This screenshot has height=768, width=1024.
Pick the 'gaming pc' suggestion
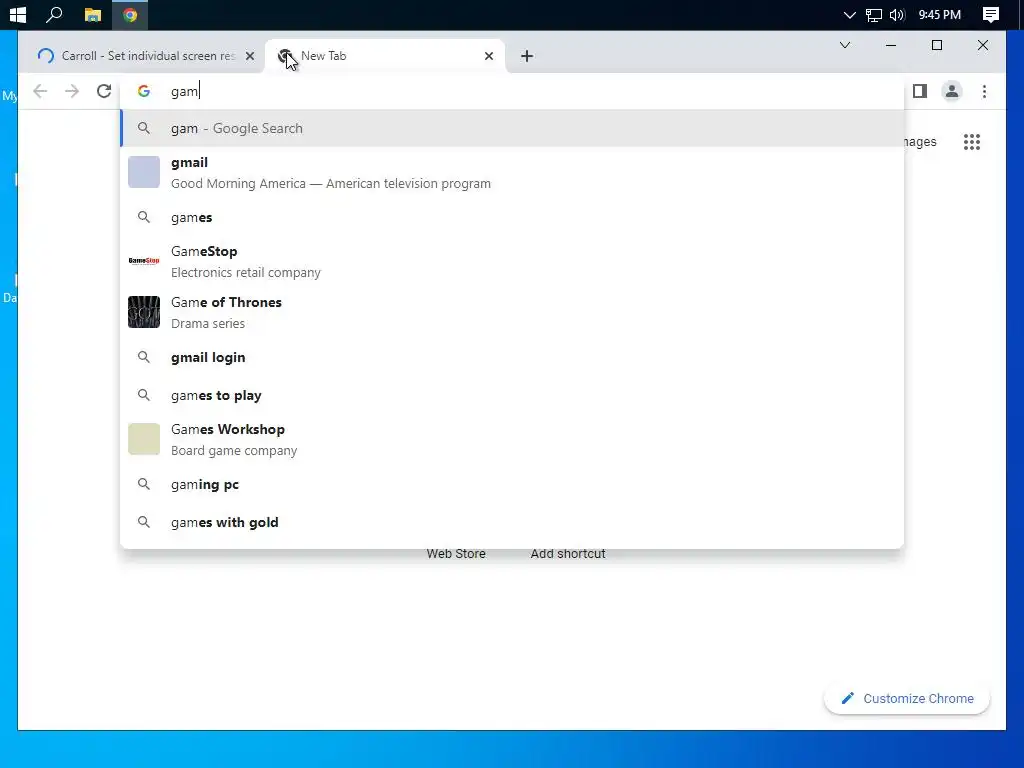512,485
